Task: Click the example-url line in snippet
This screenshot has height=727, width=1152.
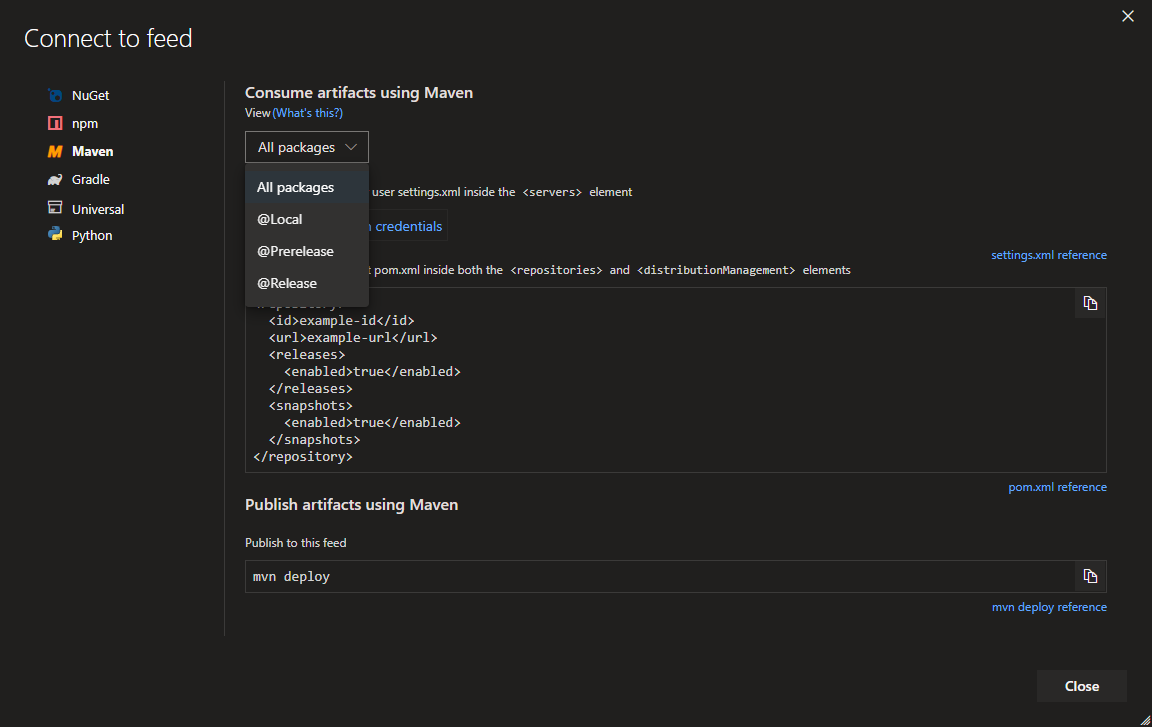Action: [353, 338]
